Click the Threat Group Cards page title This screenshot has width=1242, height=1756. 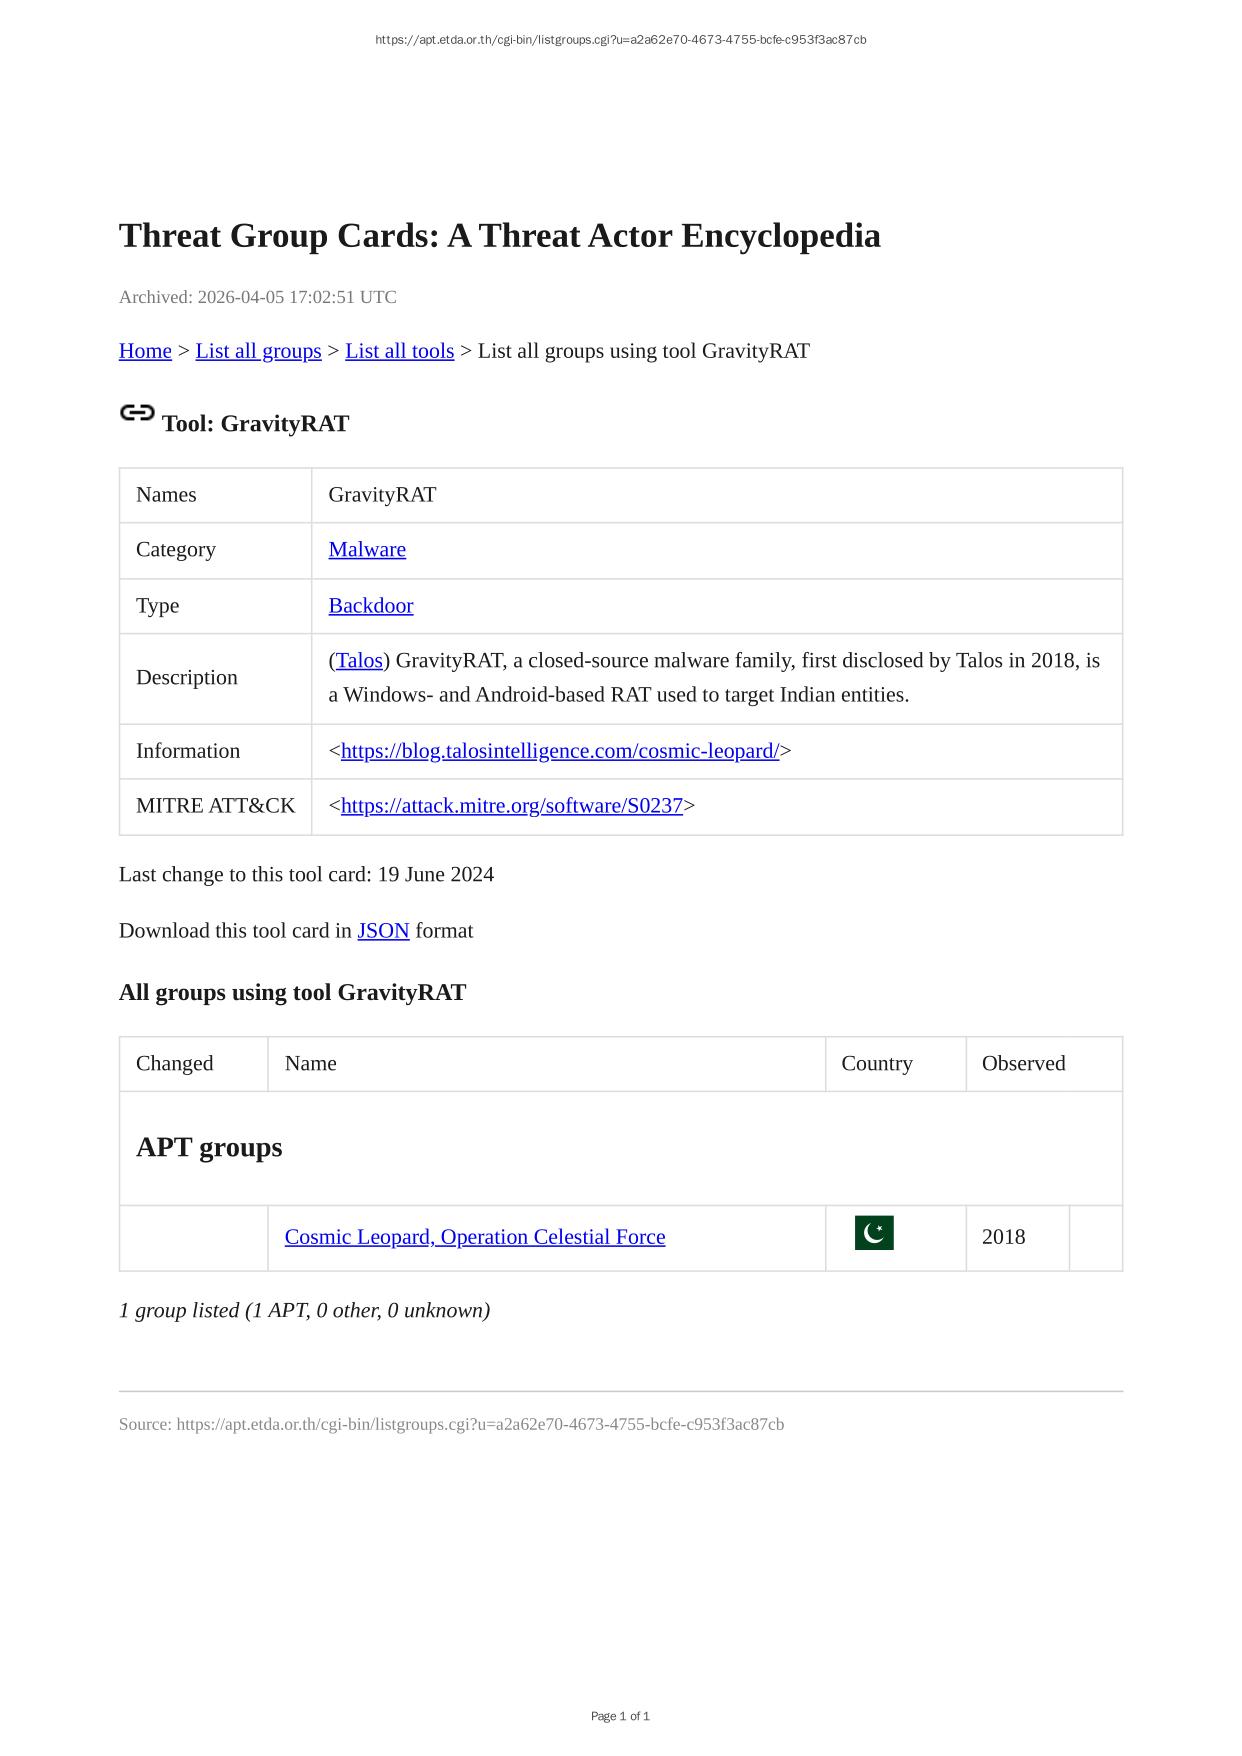pos(499,236)
